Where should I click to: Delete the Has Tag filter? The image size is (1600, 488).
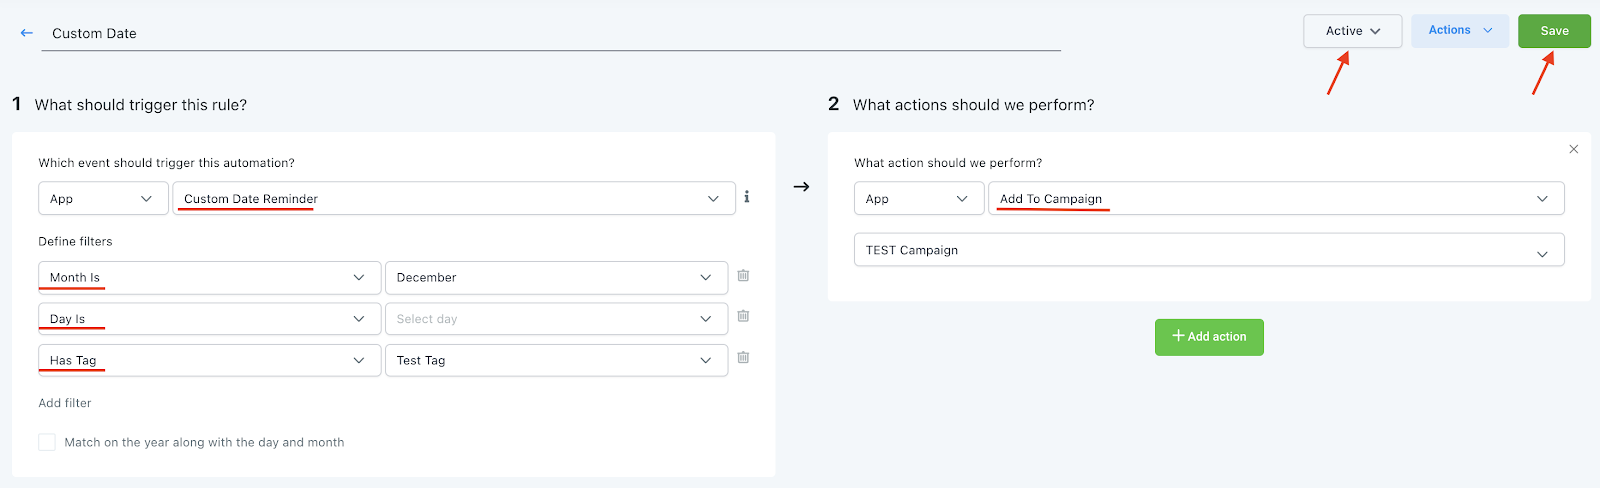743,358
